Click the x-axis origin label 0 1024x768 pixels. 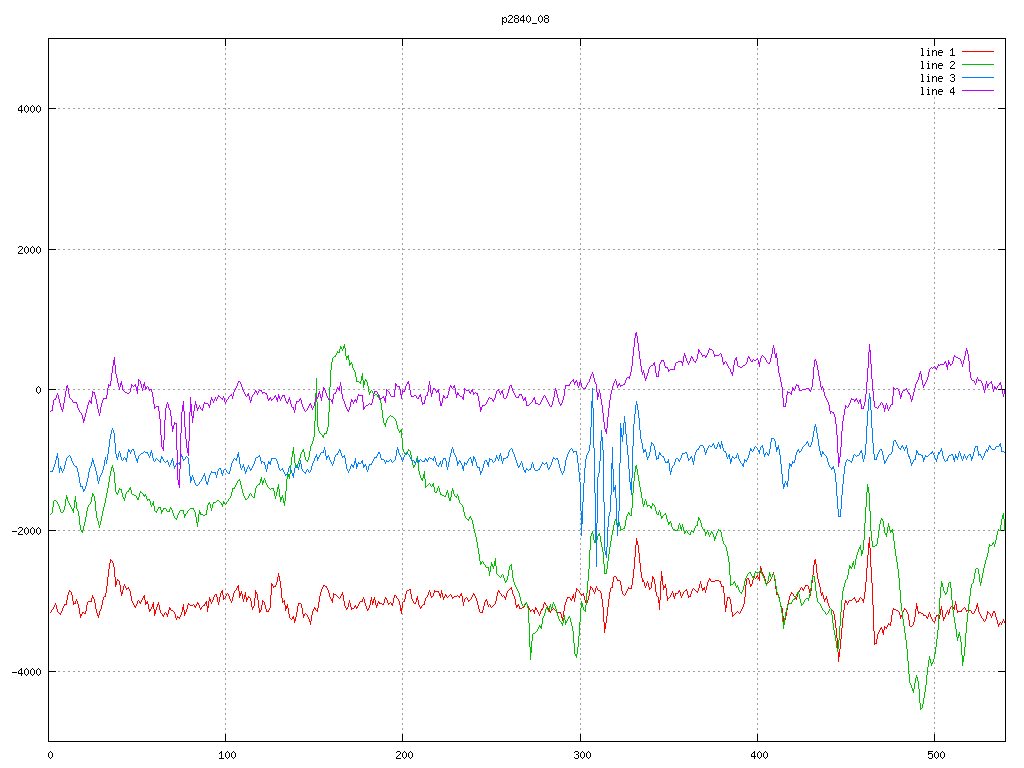click(50, 756)
